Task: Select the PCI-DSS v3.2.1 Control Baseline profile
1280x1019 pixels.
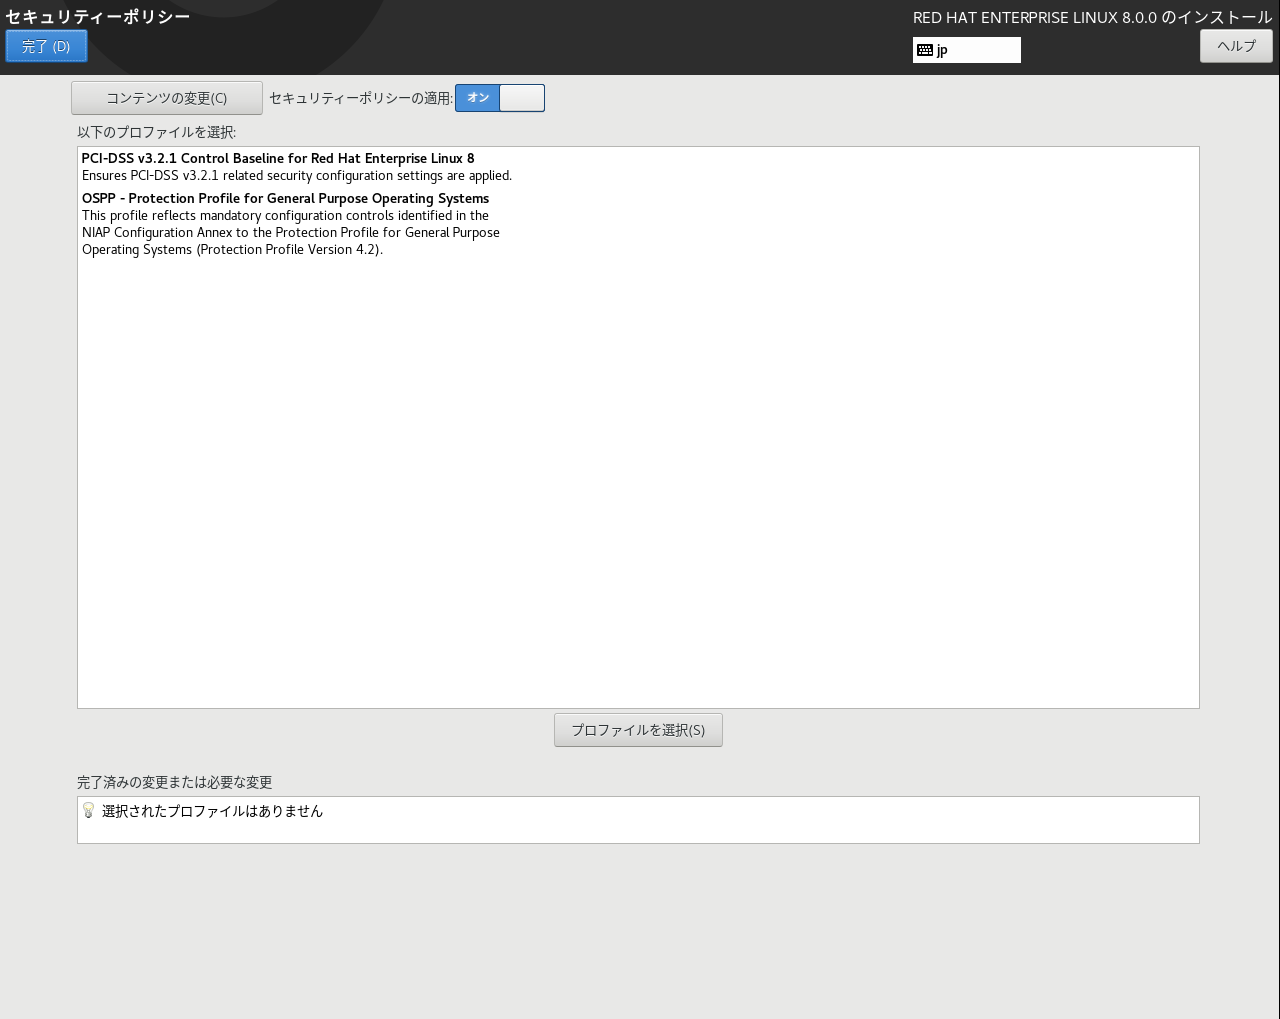Action: [x=638, y=167]
